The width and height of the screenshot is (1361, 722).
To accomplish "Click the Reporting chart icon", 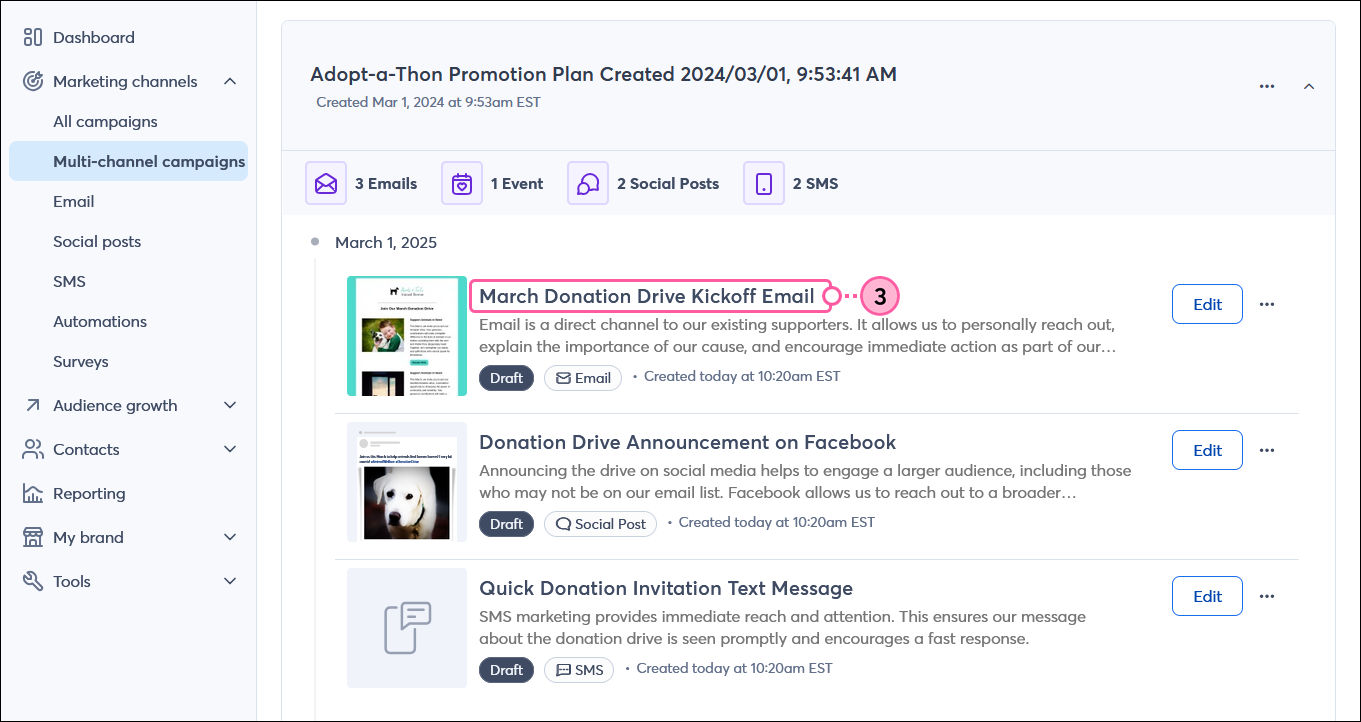I will coord(33,493).
